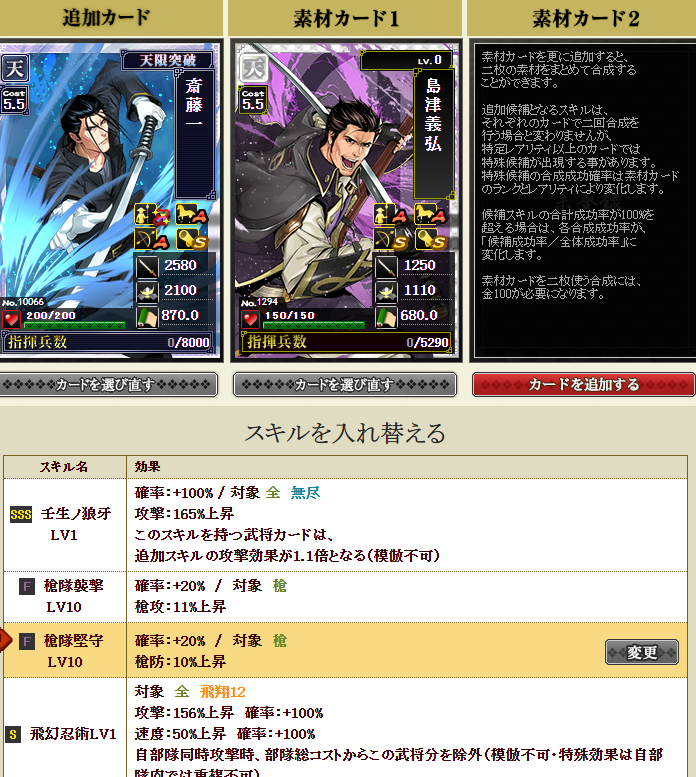Click the 天 rarity badge on 島津義弘 card
Viewport: 696px width, 777px height.
[253, 68]
